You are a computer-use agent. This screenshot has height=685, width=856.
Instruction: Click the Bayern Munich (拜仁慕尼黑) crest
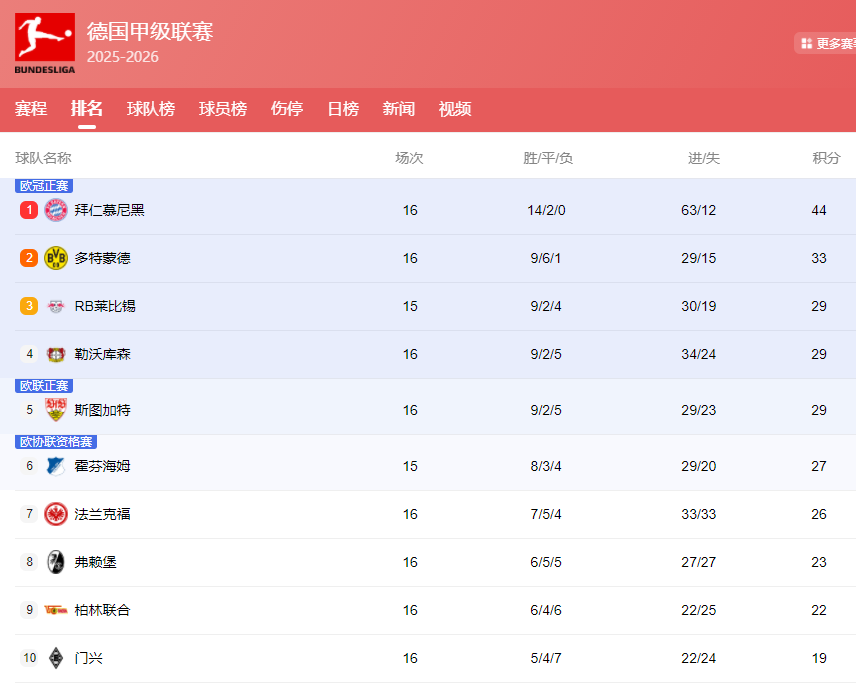56,210
